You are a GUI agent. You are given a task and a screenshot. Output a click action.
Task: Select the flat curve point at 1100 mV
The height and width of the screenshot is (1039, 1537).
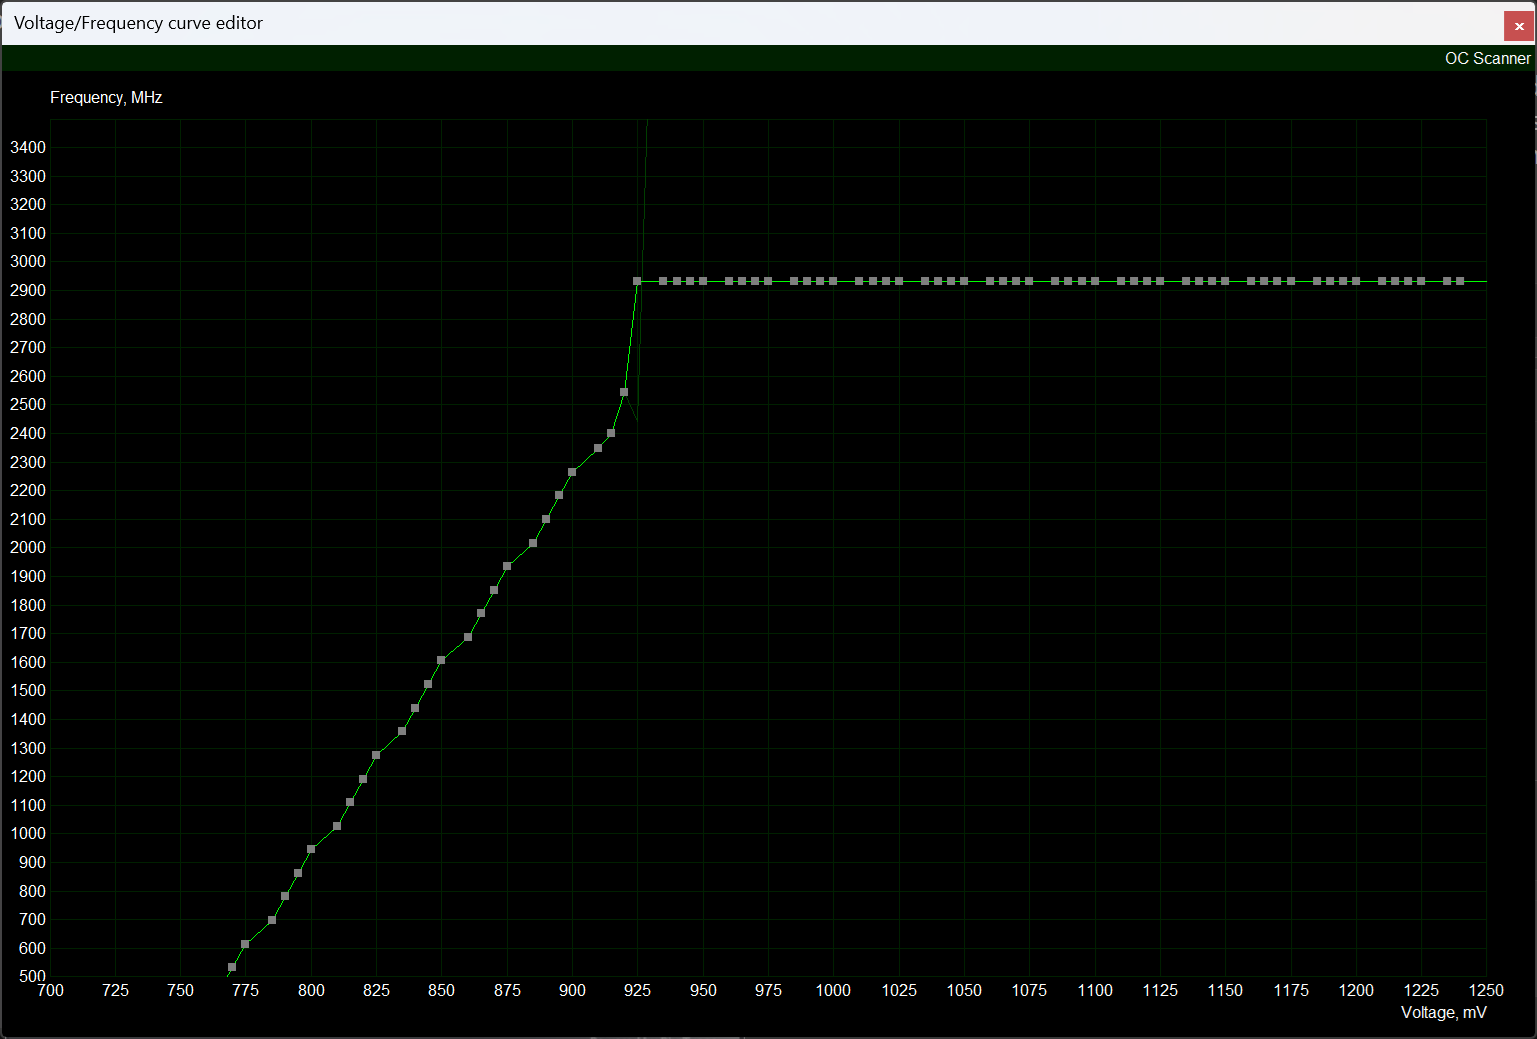pos(1095,281)
